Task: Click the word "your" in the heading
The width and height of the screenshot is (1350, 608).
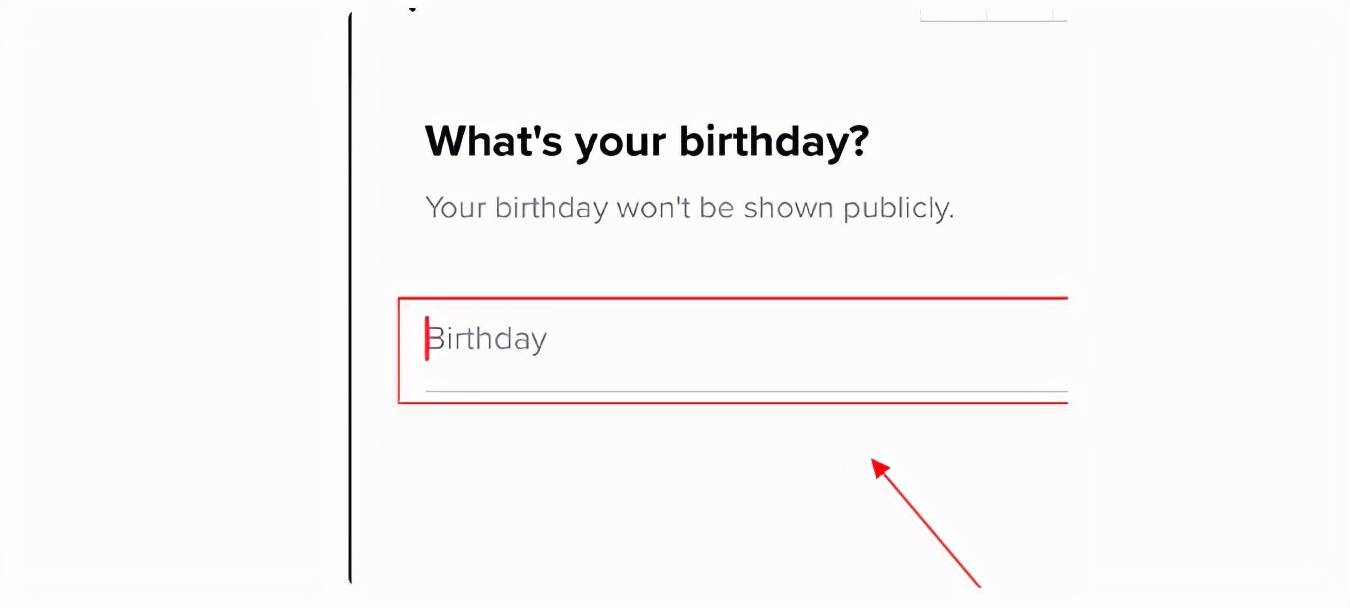Action: point(621,144)
